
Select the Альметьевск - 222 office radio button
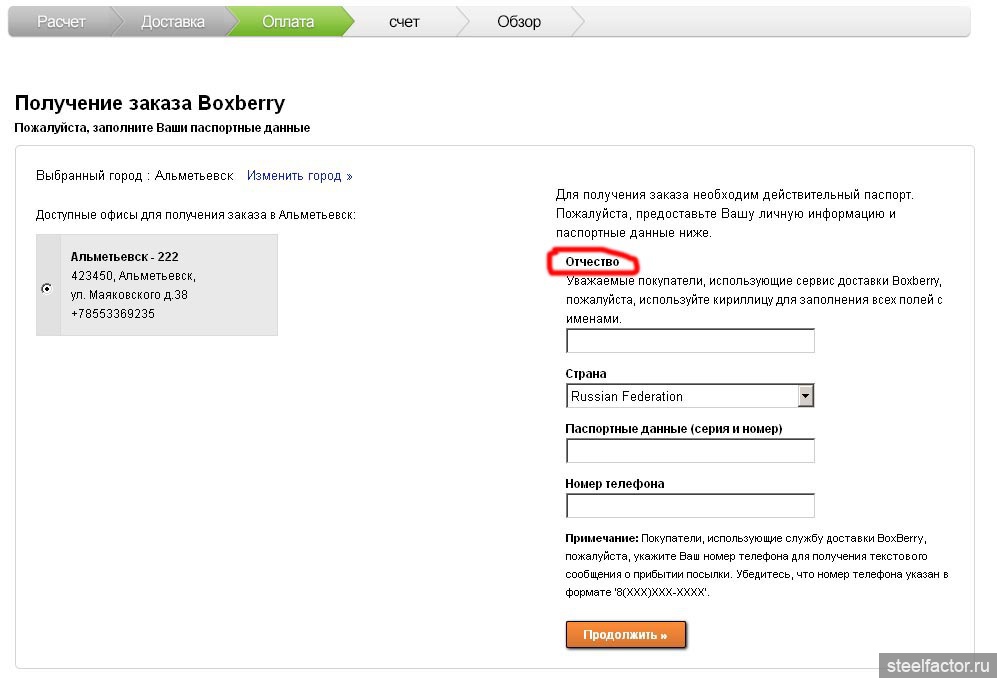click(46, 288)
